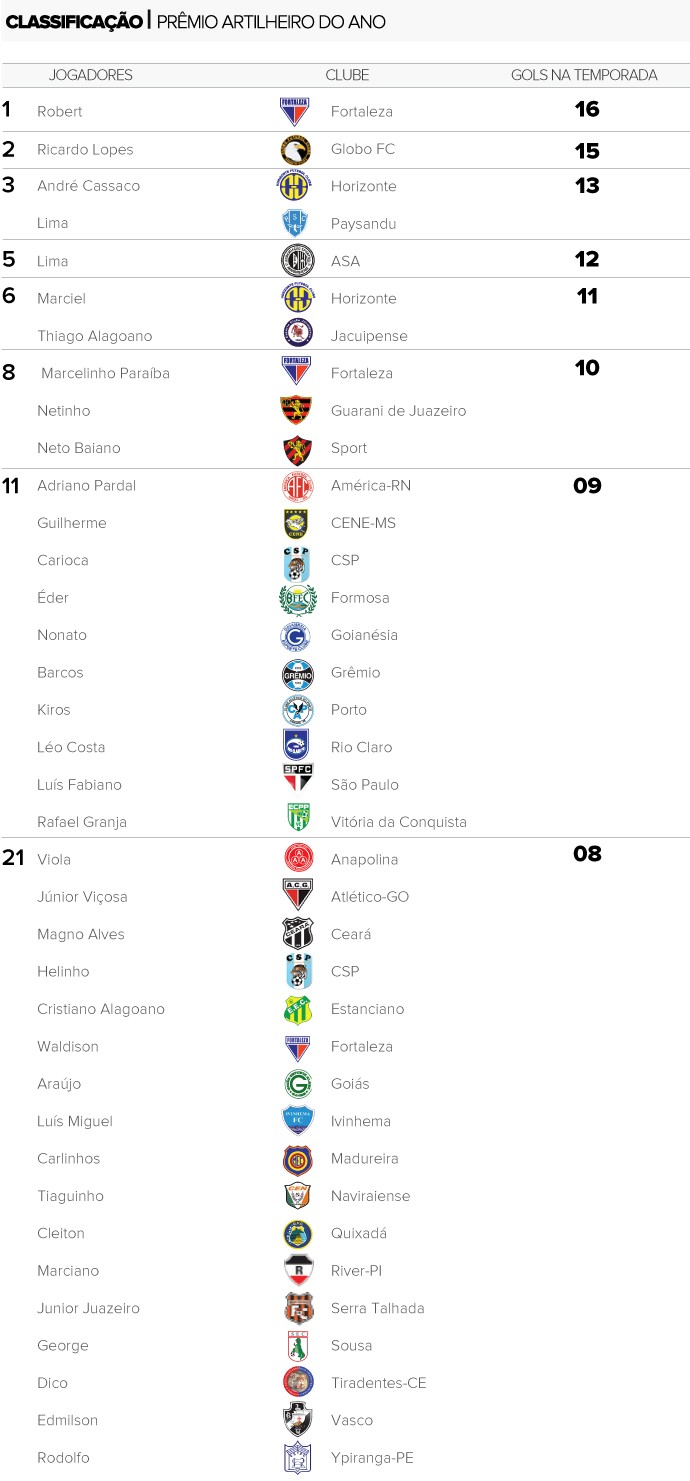Click the JOGADORES column header
The width and height of the screenshot is (690, 1481).
pos(91,75)
